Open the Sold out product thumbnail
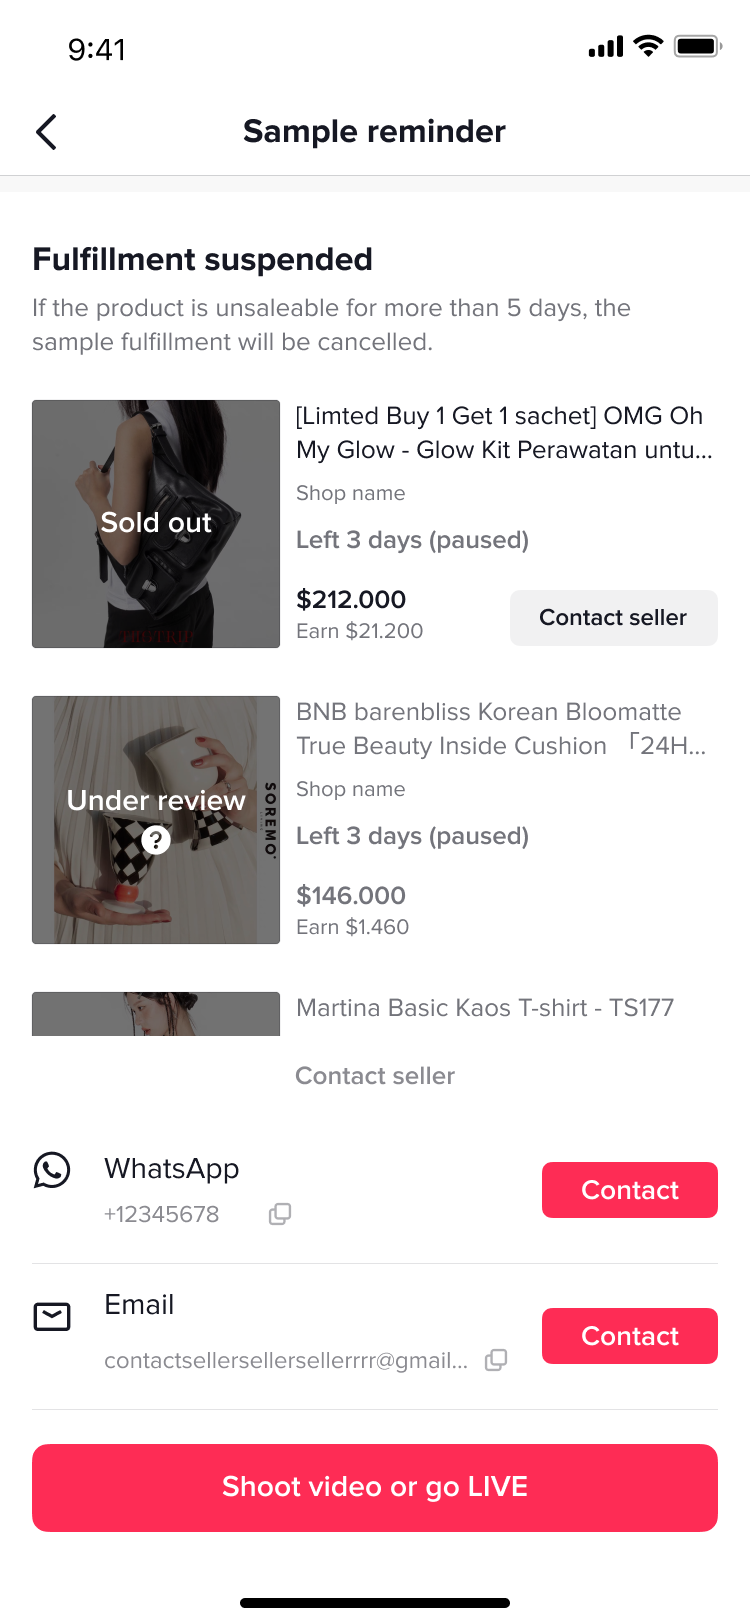Viewport: 750px width, 1624px height. (x=156, y=524)
